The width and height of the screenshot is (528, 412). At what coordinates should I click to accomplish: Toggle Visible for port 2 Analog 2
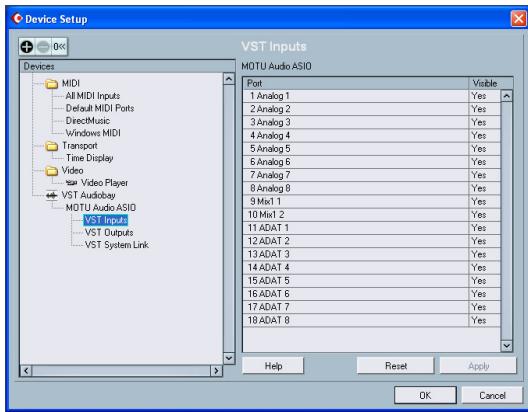click(x=478, y=109)
